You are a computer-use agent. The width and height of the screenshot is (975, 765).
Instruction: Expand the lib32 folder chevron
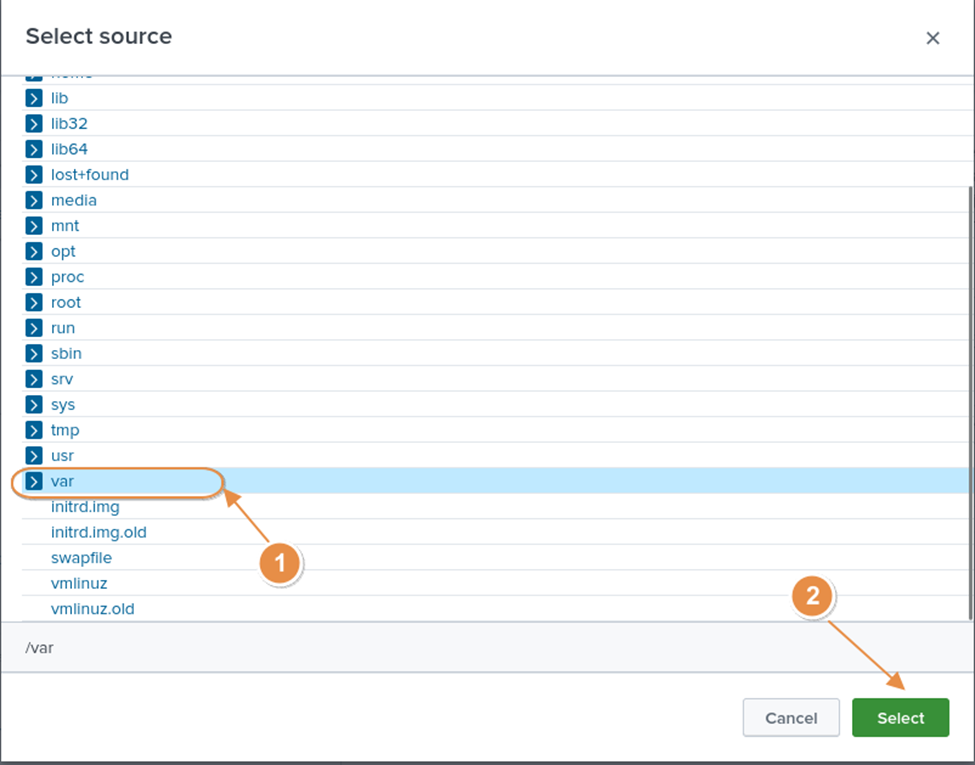click(x=34, y=124)
